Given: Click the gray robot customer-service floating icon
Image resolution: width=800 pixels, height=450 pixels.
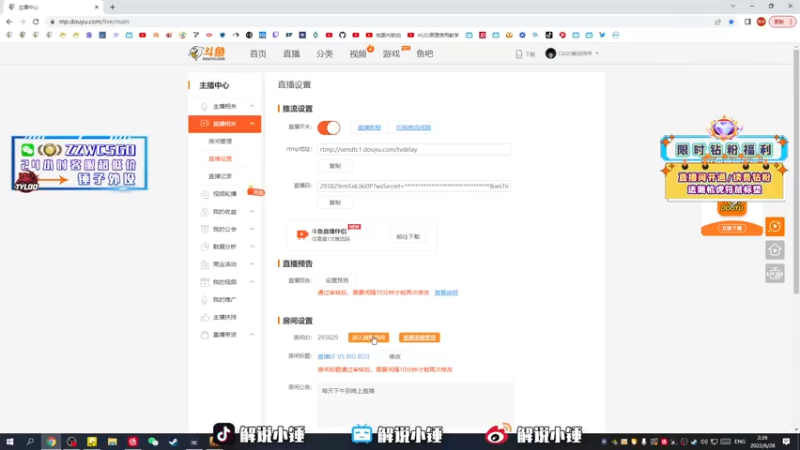Looking at the screenshot, I should (x=774, y=274).
